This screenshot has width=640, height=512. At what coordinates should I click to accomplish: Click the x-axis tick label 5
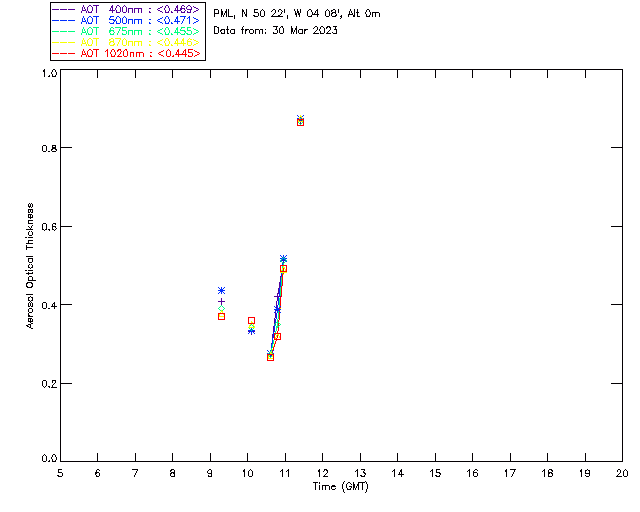tap(60, 473)
